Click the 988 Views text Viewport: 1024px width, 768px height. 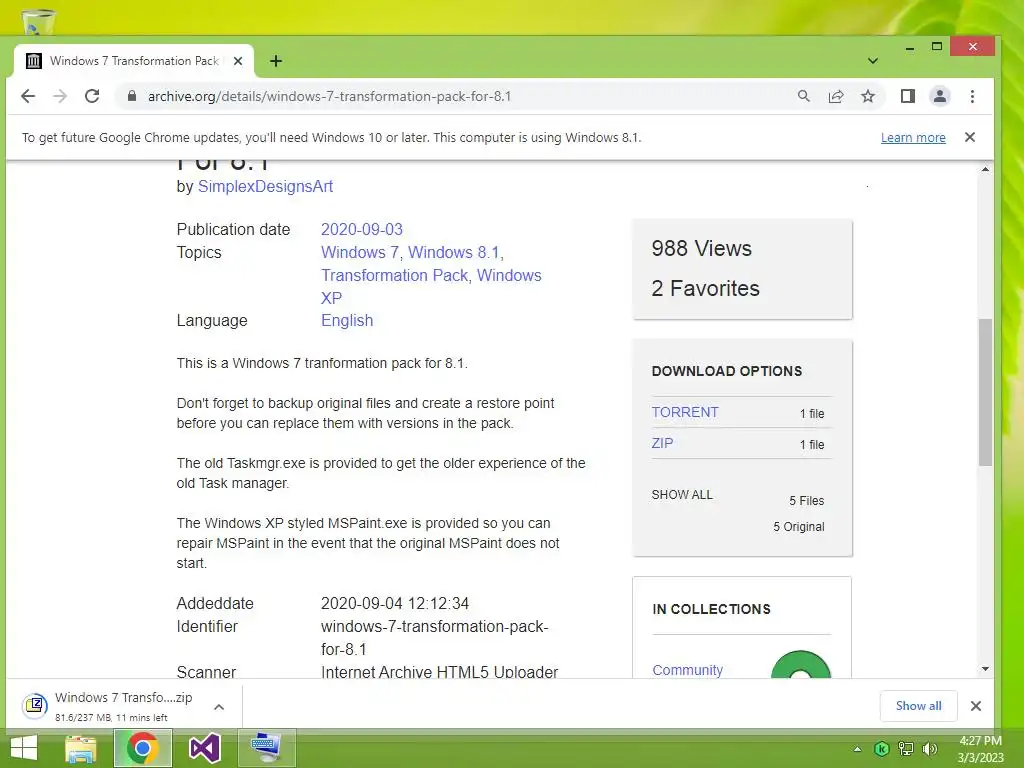[x=701, y=248]
